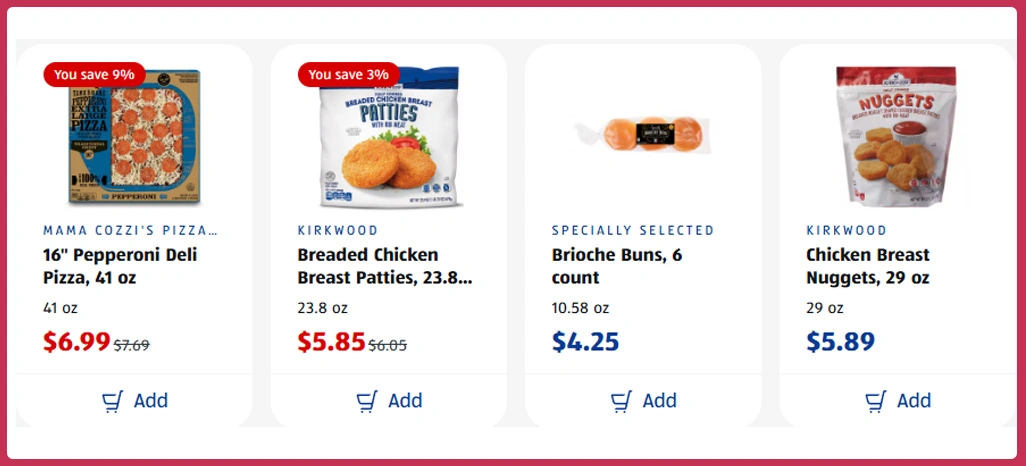This screenshot has width=1026, height=466.
Task: Add Chicken Breast Nuggets to cart
Action: coord(897,401)
